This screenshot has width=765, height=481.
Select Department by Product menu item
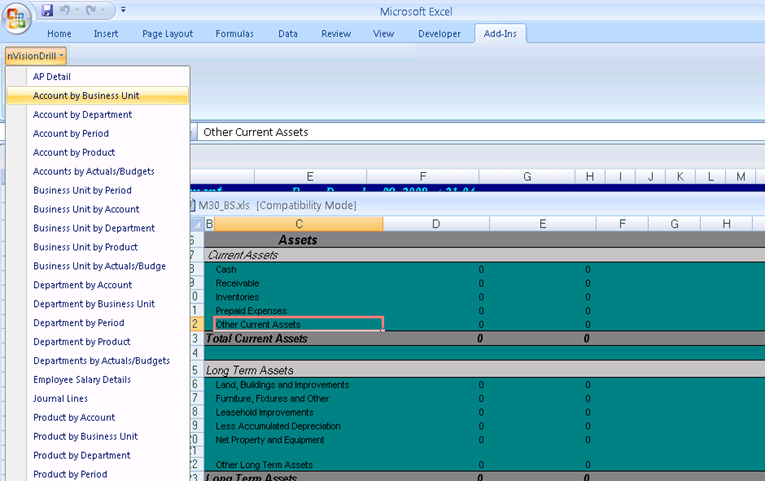coord(98,342)
